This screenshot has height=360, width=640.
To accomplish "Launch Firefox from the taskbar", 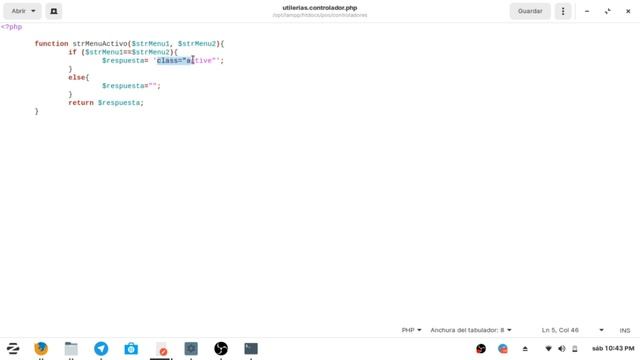I will coord(41,349).
